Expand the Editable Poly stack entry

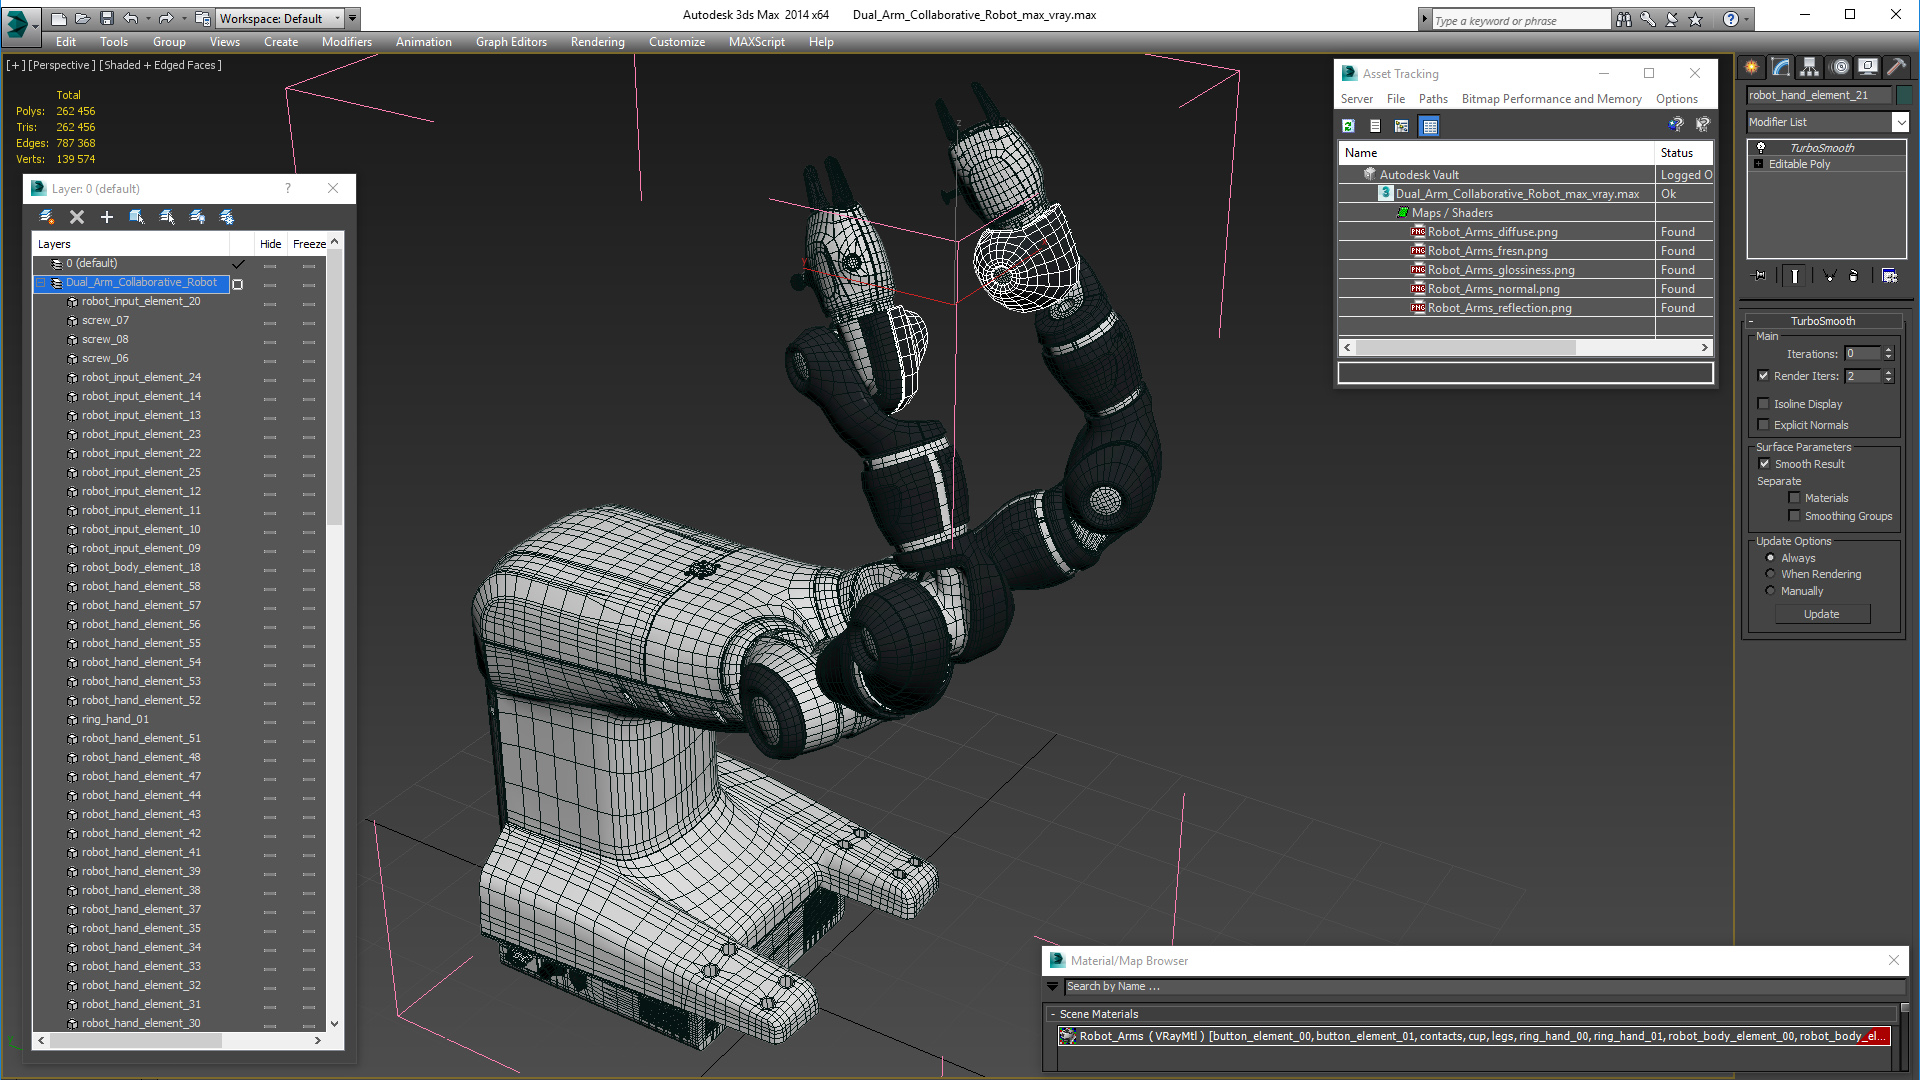pos(1759,164)
